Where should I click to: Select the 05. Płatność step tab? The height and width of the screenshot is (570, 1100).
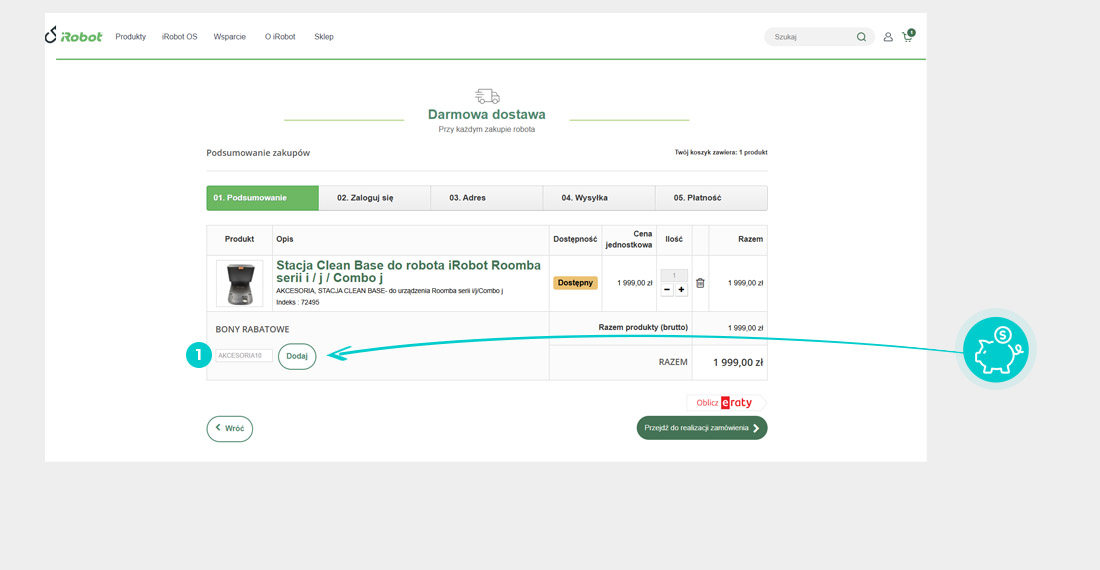click(711, 198)
